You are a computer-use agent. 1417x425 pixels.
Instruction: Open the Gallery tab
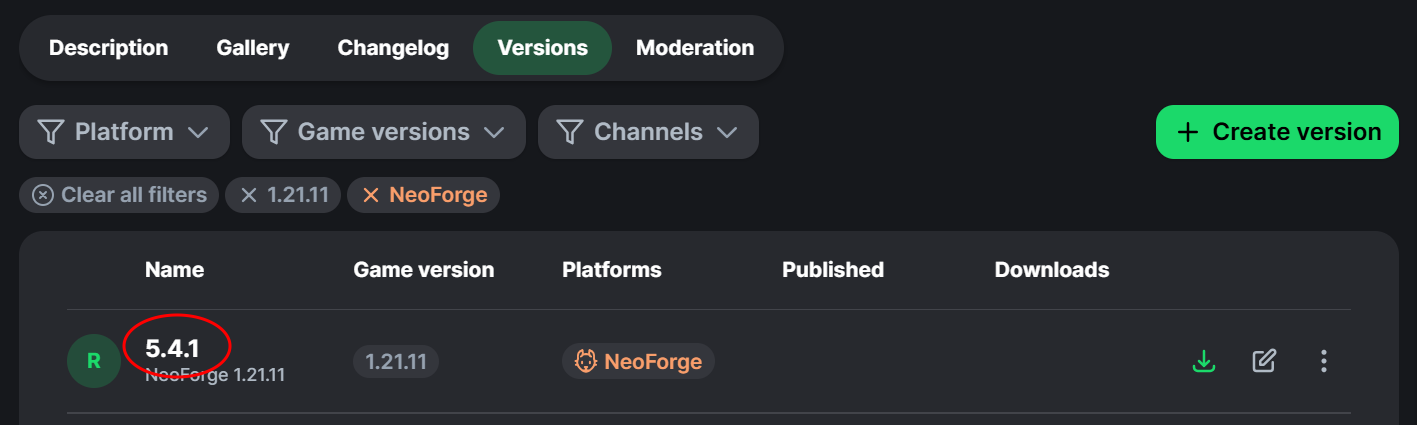point(253,48)
